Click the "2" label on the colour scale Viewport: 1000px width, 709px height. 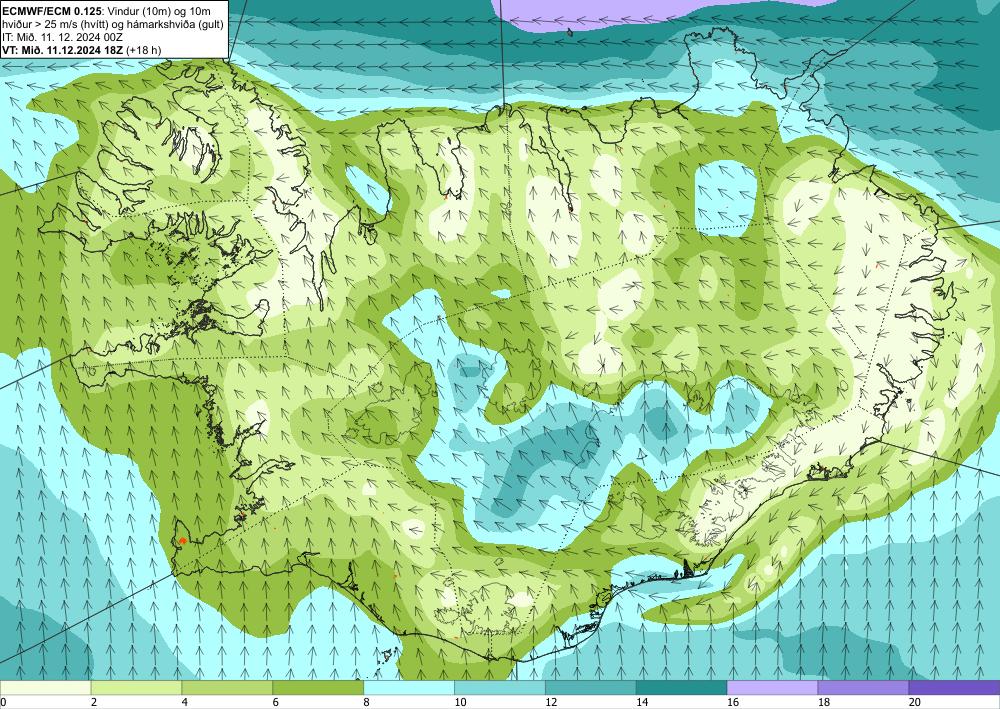[94, 702]
